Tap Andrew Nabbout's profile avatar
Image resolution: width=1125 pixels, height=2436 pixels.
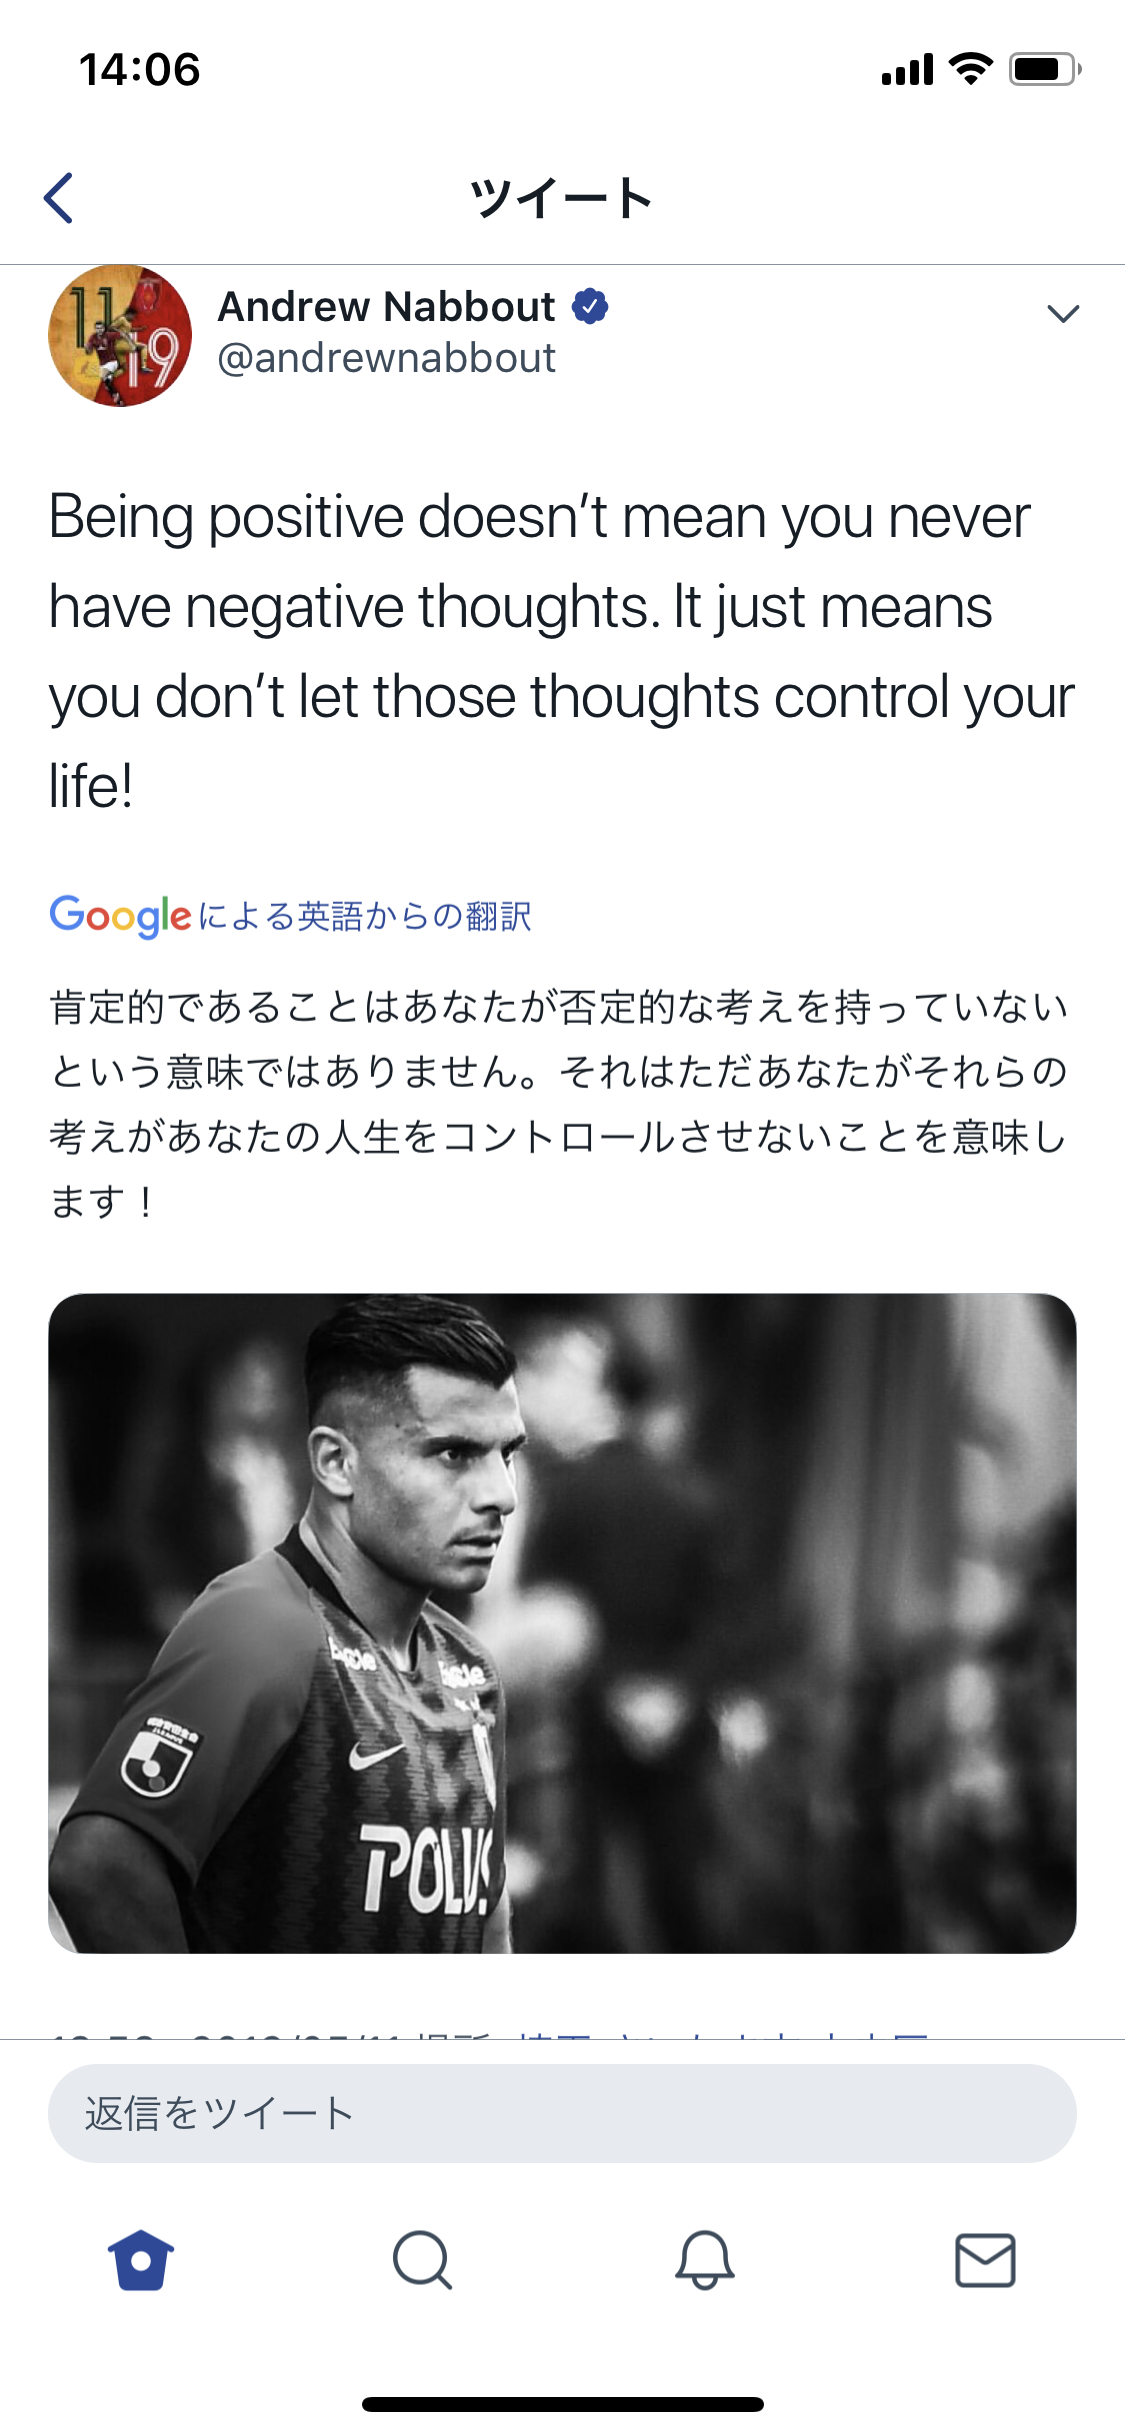pos(120,335)
